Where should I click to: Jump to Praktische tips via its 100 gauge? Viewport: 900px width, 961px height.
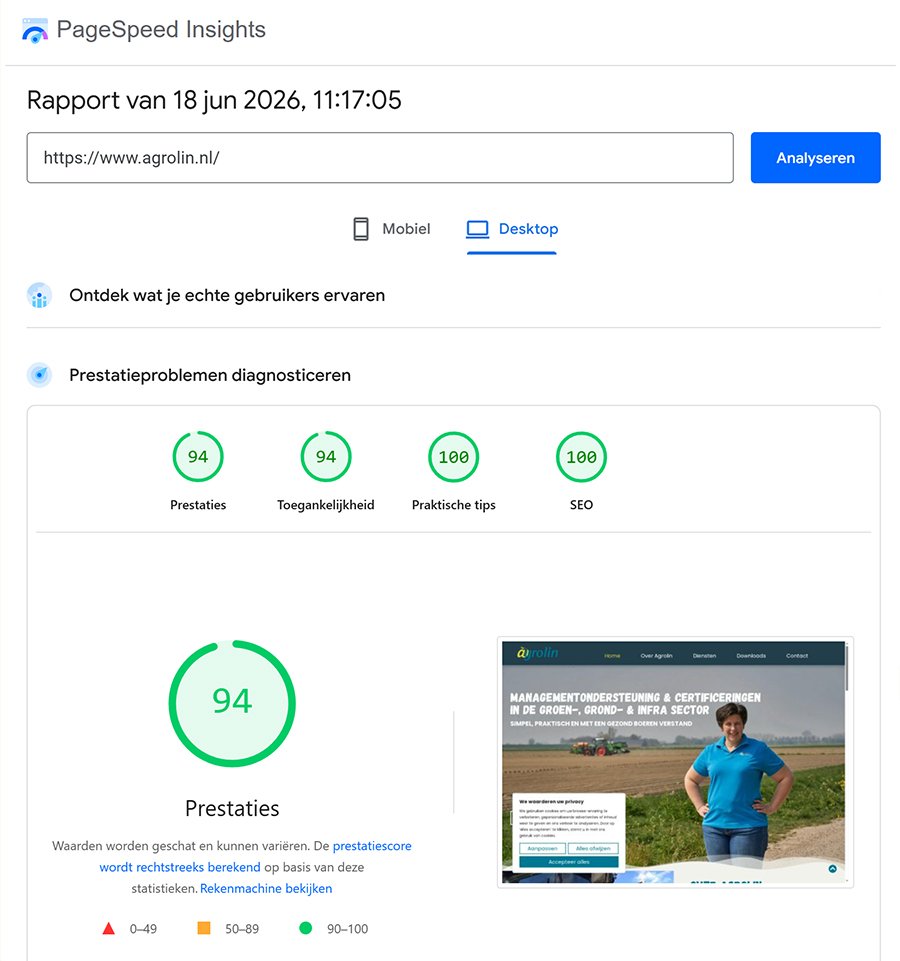(454, 457)
